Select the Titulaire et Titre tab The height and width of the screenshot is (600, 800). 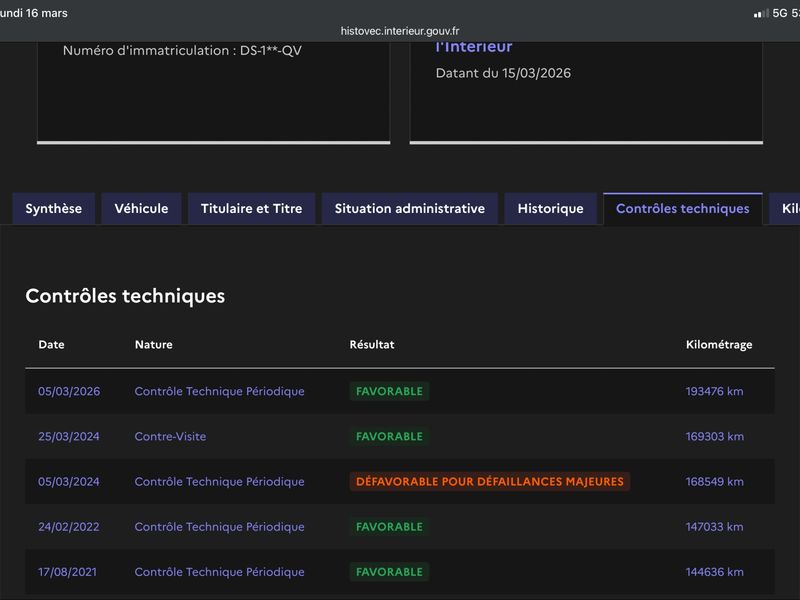pos(252,209)
